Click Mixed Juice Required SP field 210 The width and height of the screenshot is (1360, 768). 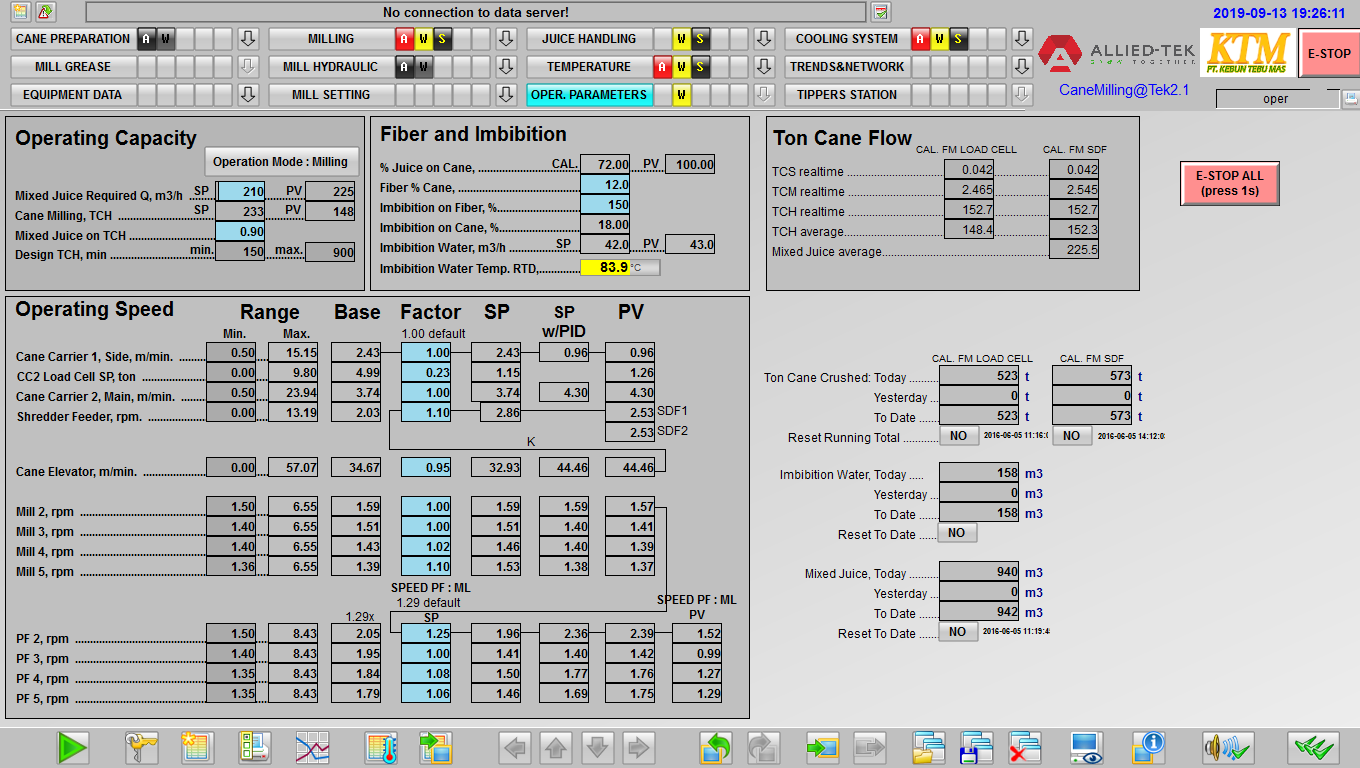pyautogui.click(x=241, y=191)
